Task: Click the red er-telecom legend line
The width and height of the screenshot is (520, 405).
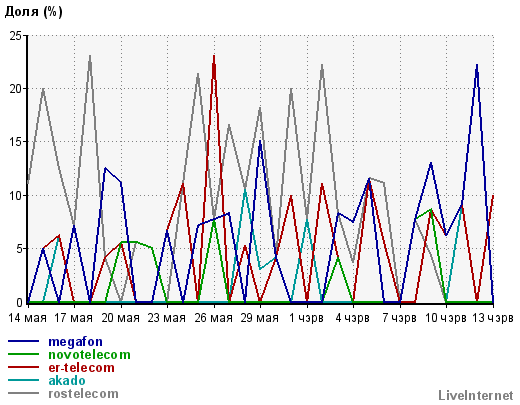Action: 23,367
